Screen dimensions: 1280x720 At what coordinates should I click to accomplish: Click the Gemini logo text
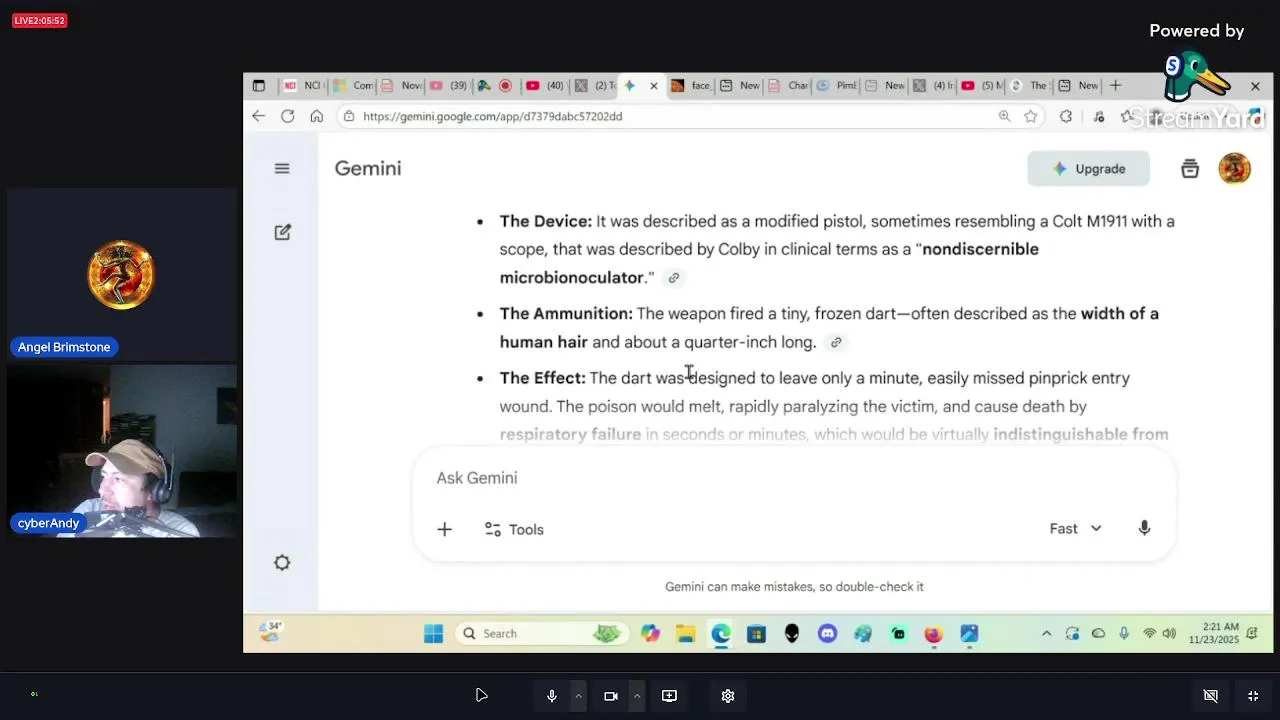click(368, 169)
